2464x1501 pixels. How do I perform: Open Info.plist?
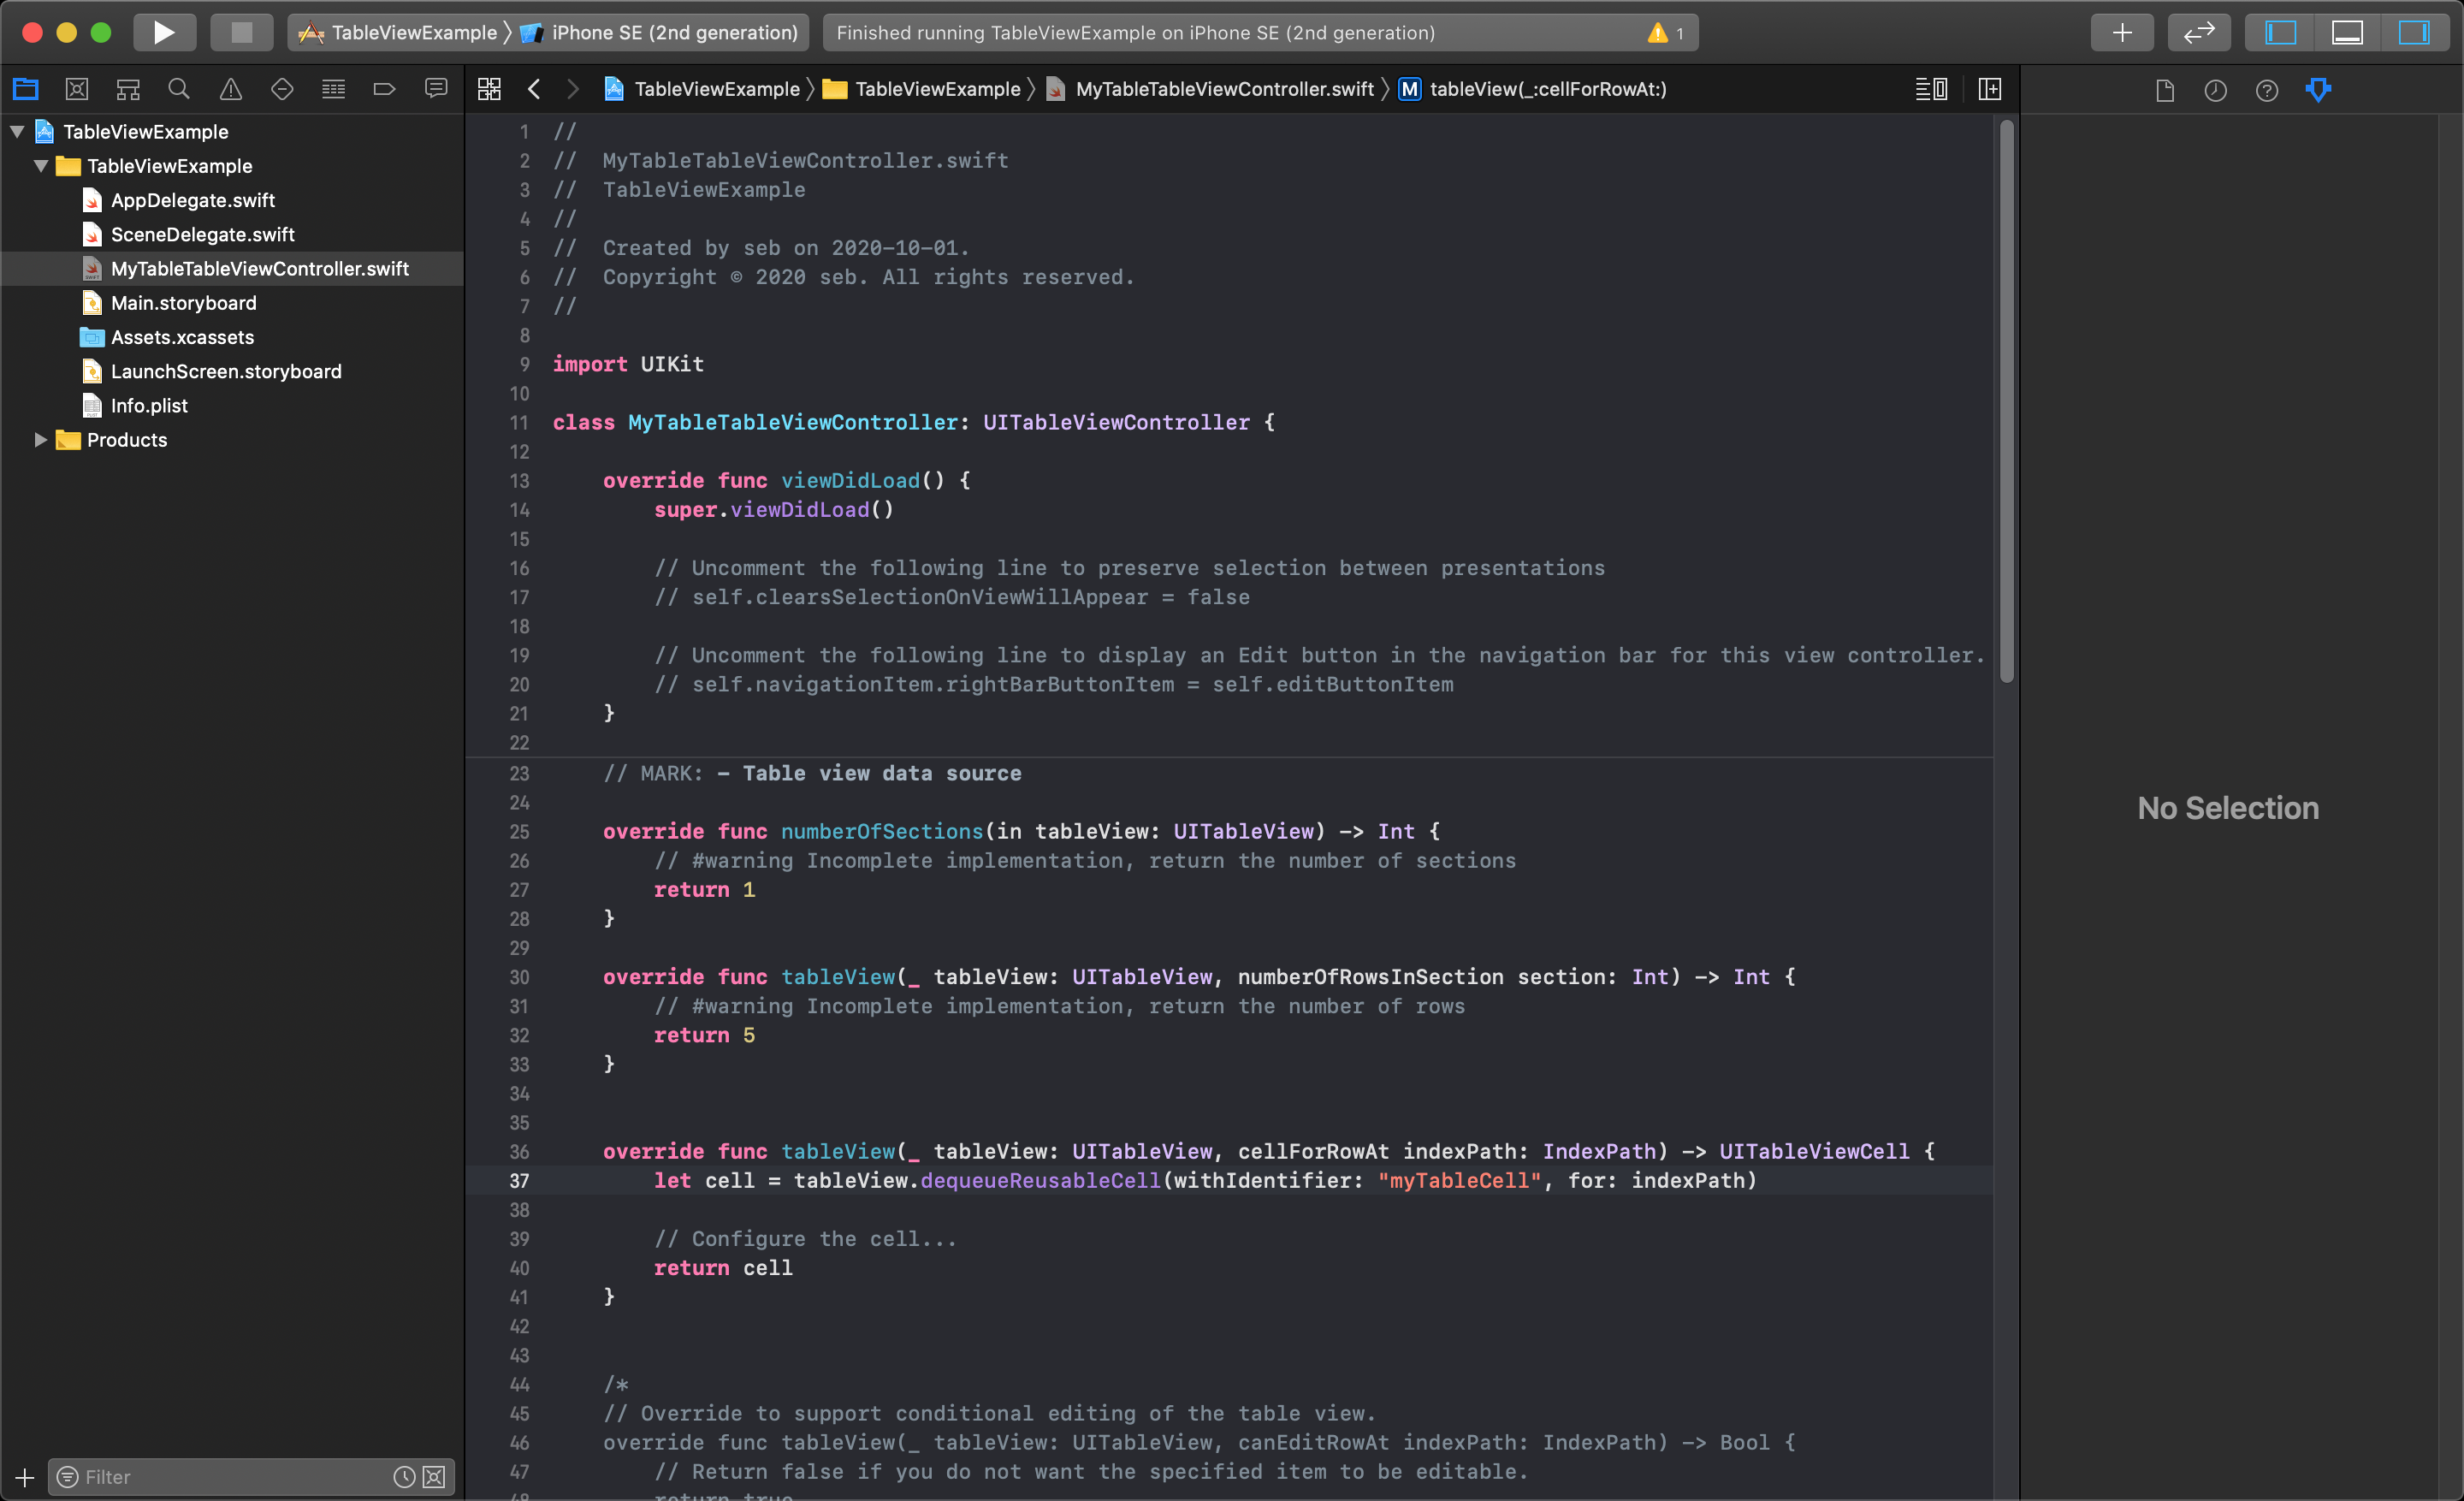[x=149, y=405]
